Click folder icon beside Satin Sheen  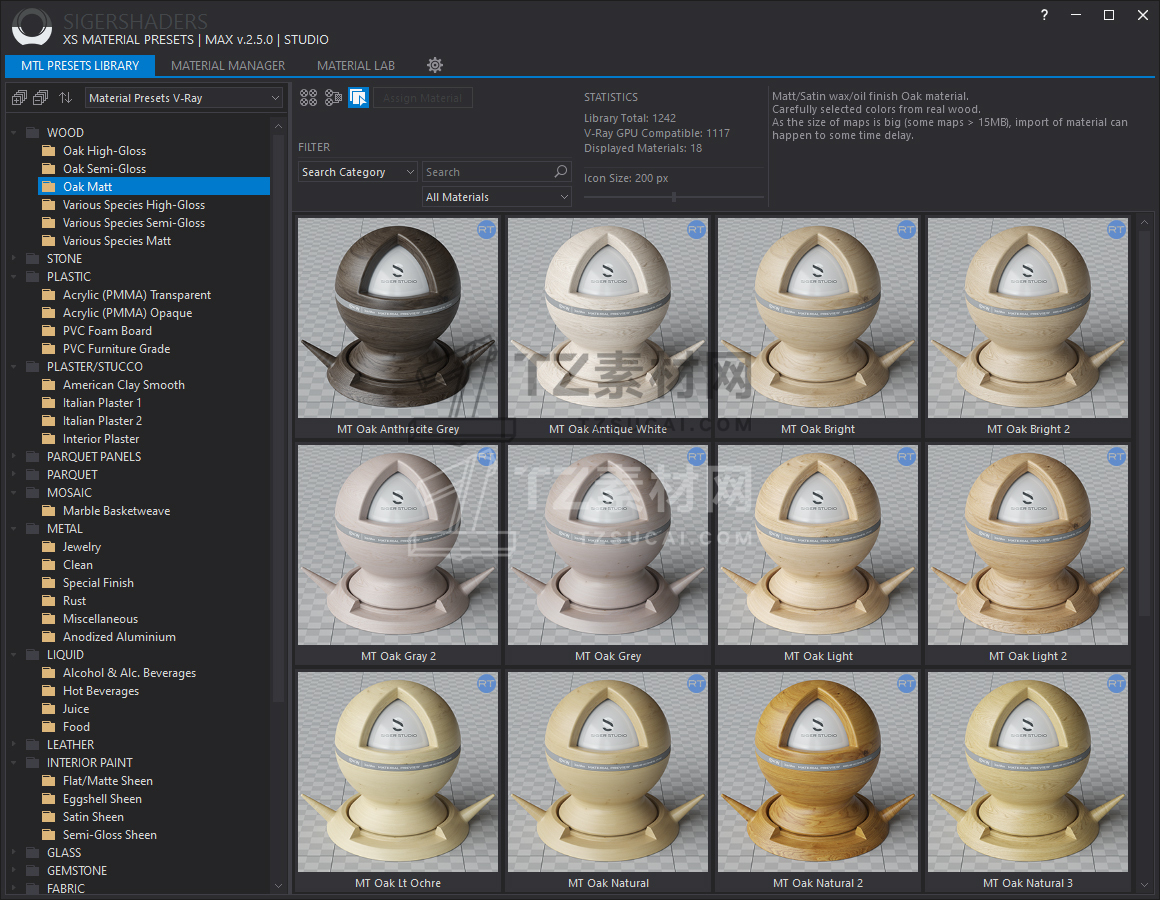coord(49,816)
